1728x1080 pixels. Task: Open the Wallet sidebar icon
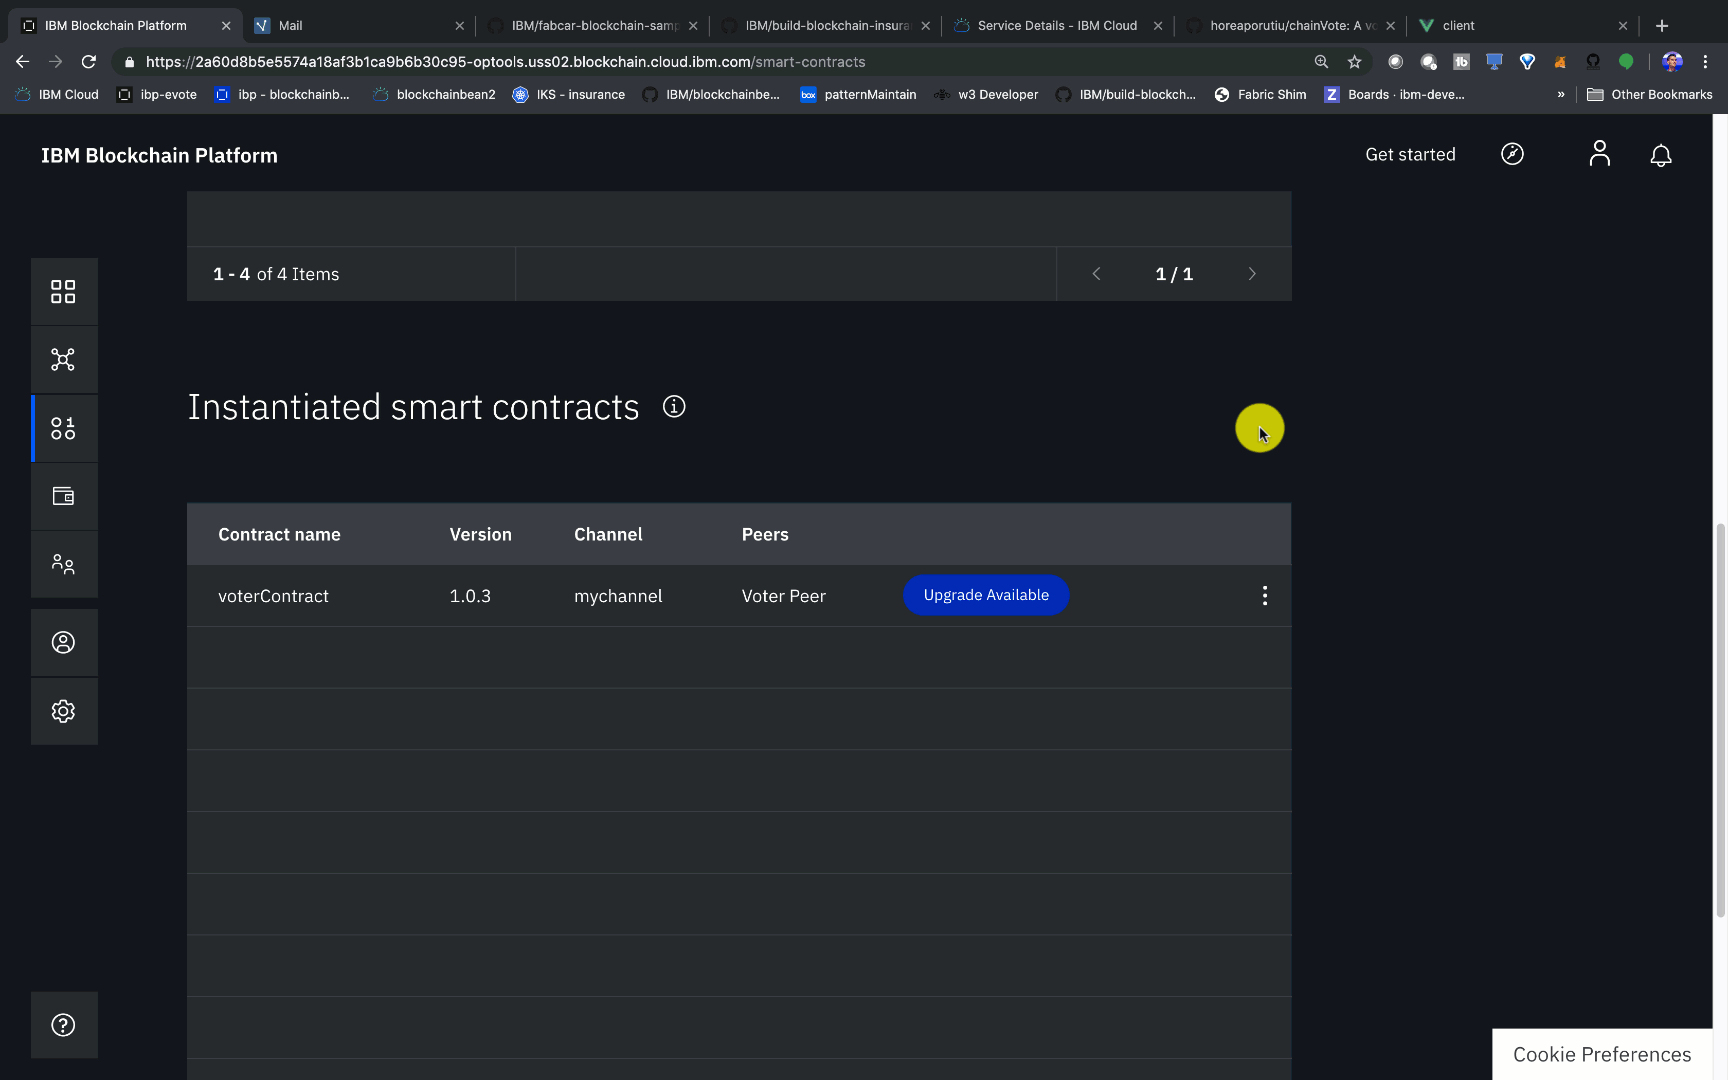coord(63,496)
